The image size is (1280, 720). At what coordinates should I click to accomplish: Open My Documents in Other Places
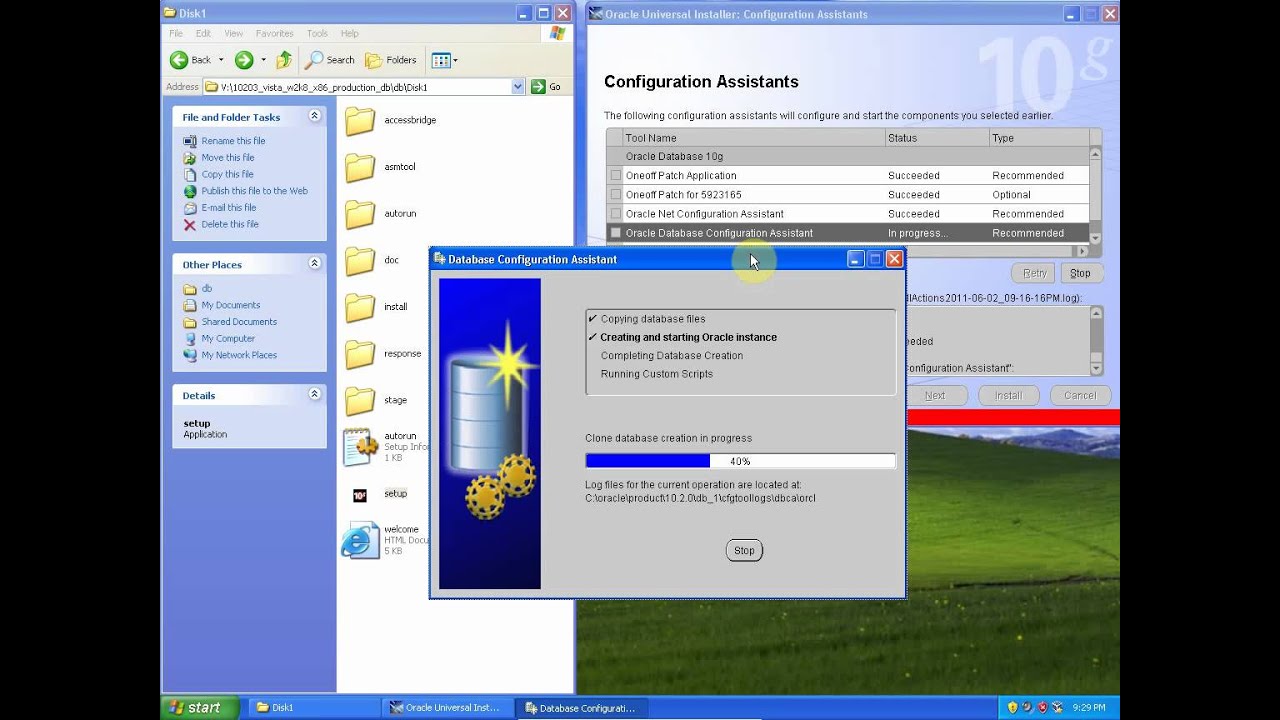coord(230,305)
